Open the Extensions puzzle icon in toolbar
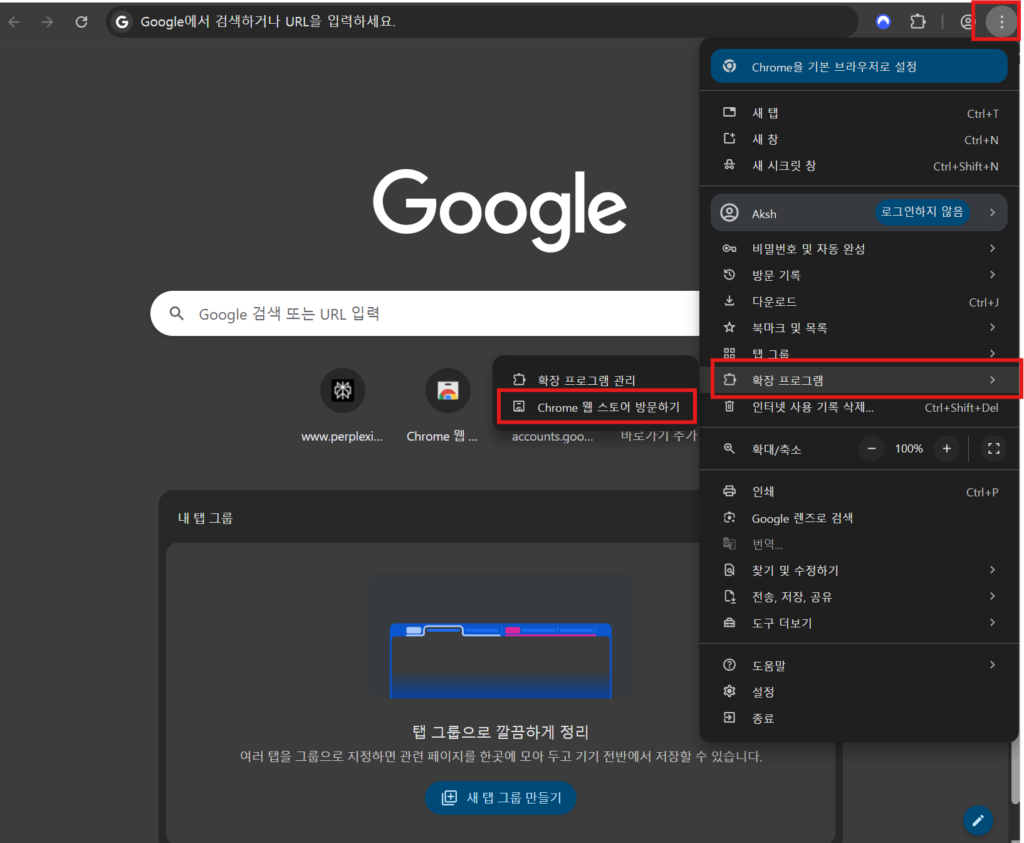 click(x=917, y=21)
